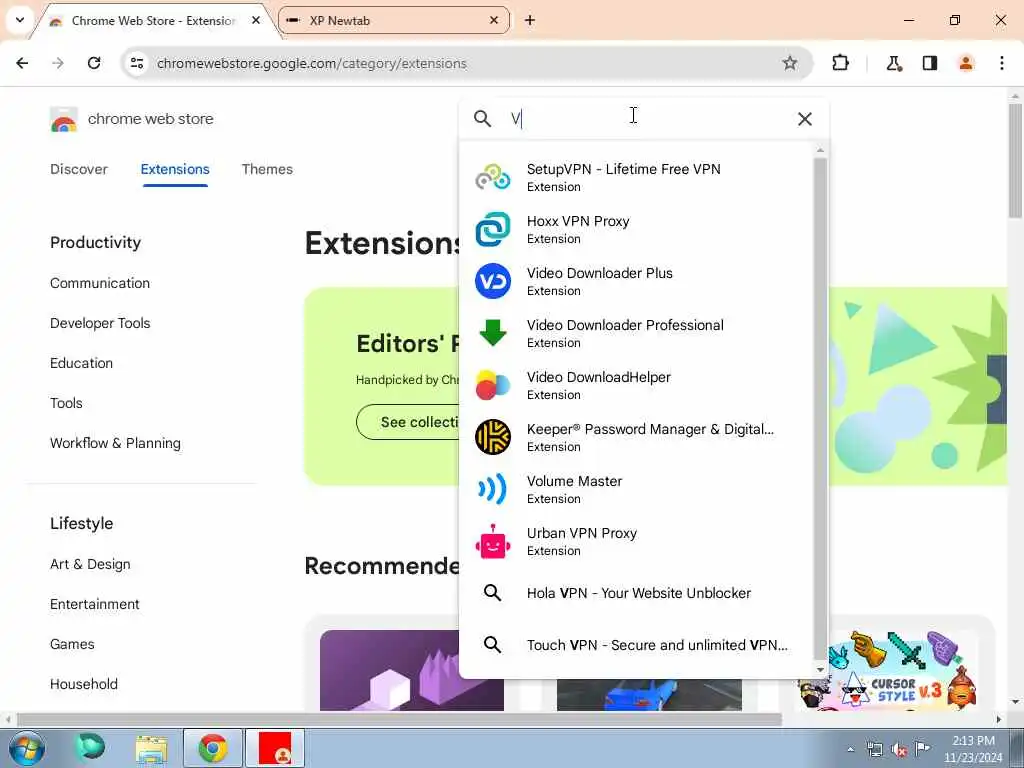This screenshot has width=1024, height=768.
Task: Click the Video Downloader Plus icon
Action: tap(492, 281)
